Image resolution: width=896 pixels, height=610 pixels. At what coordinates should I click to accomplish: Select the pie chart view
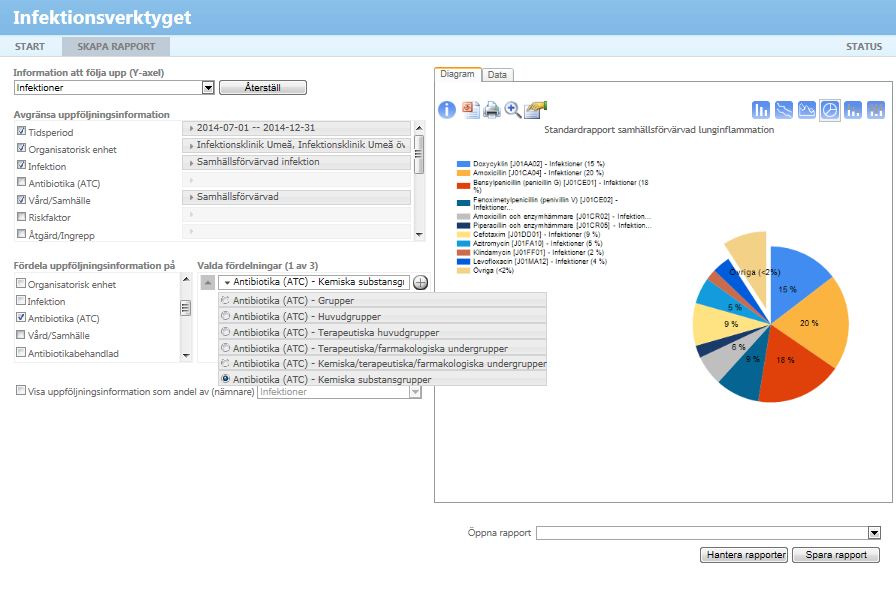[x=830, y=110]
